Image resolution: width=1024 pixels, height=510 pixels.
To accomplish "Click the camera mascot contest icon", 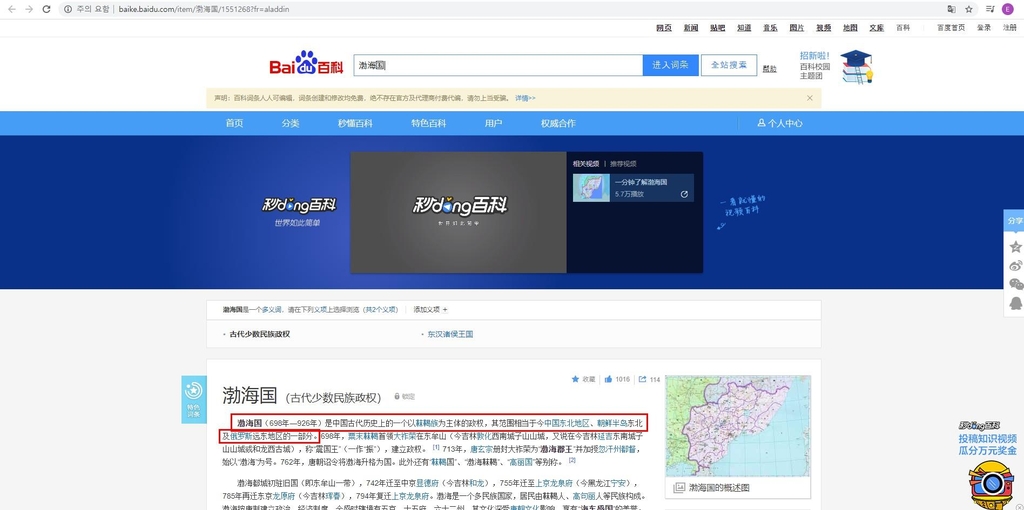I will click(x=989, y=484).
